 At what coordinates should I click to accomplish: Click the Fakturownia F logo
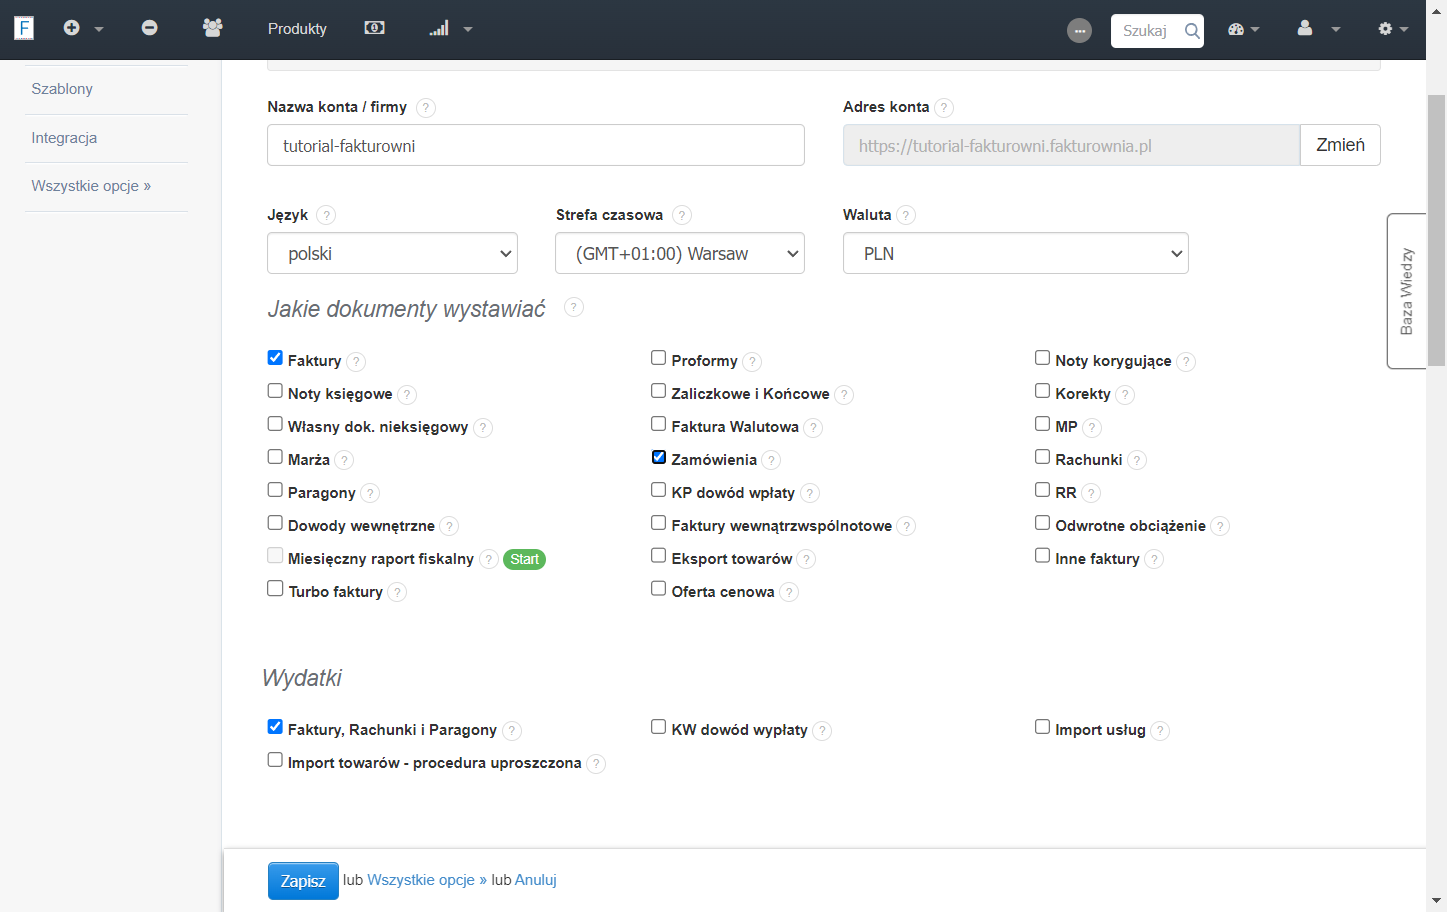tap(24, 28)
